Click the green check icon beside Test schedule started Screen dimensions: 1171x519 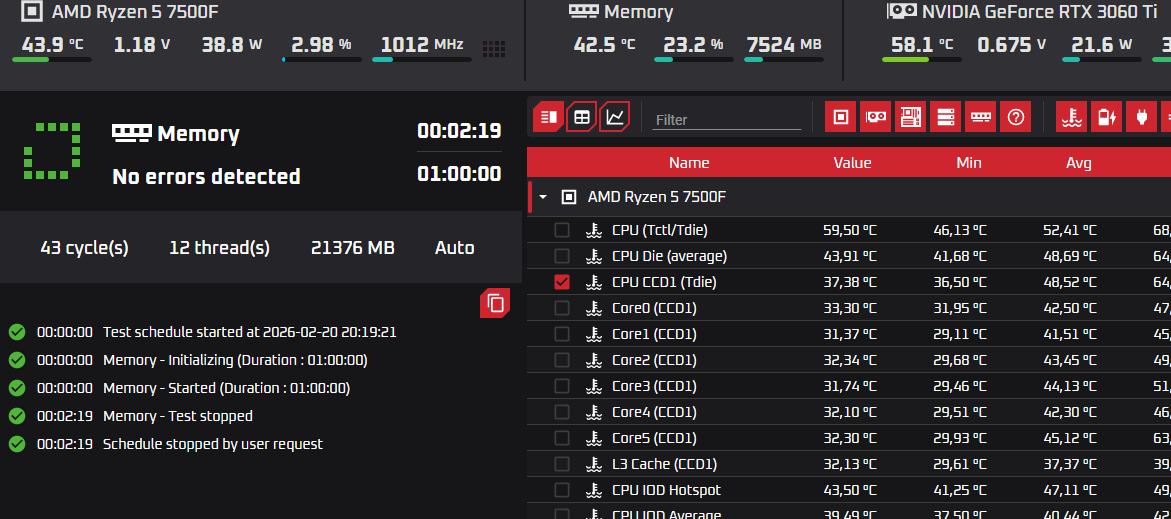click(17, 332)
